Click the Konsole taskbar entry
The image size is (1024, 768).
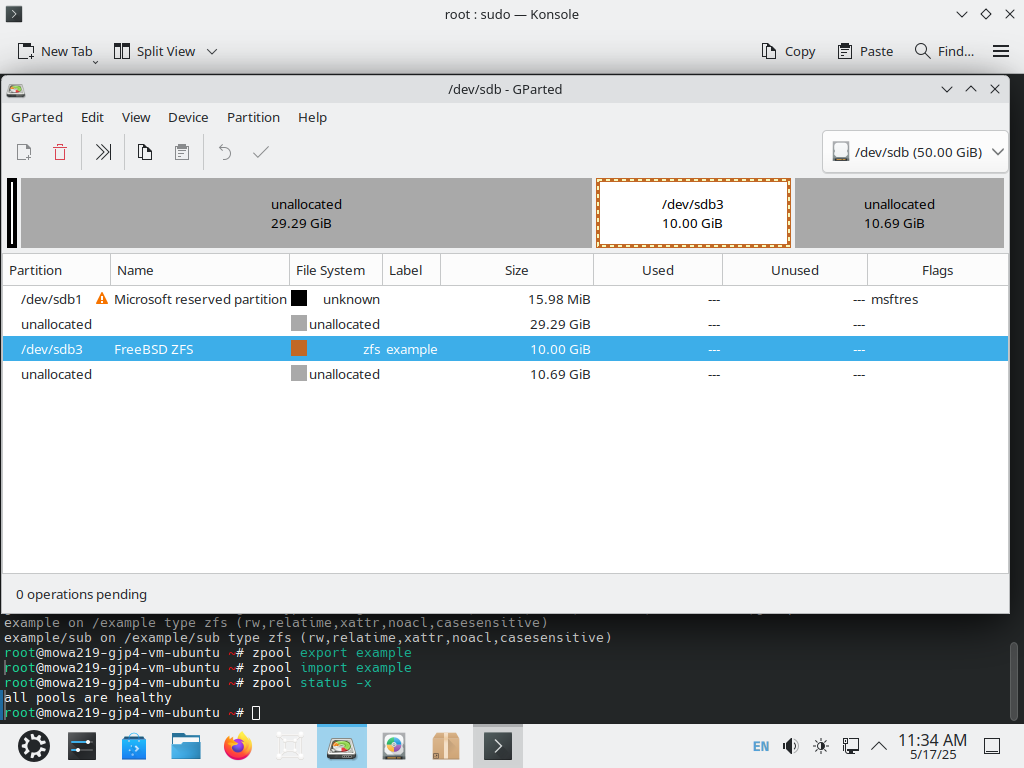pyautogui.click(x=498, y=746)
